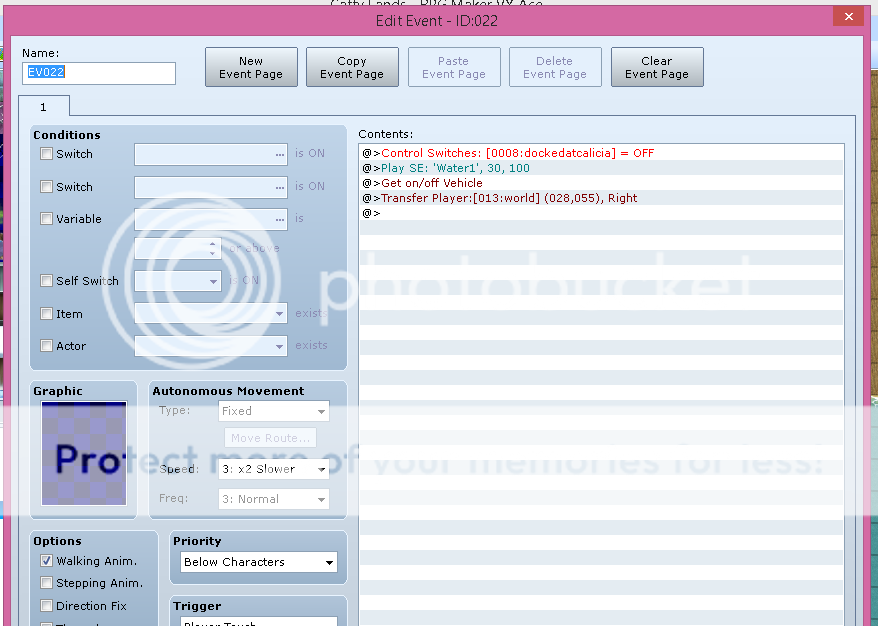The height and width of the screenshot is (626, 878).
Task: Check the Self Switch condition
Action: [47, 281]
